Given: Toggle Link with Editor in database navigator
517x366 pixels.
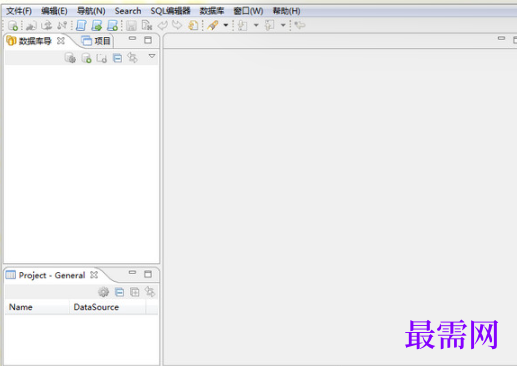Looking at the screenshot, I should coord(133,58).
